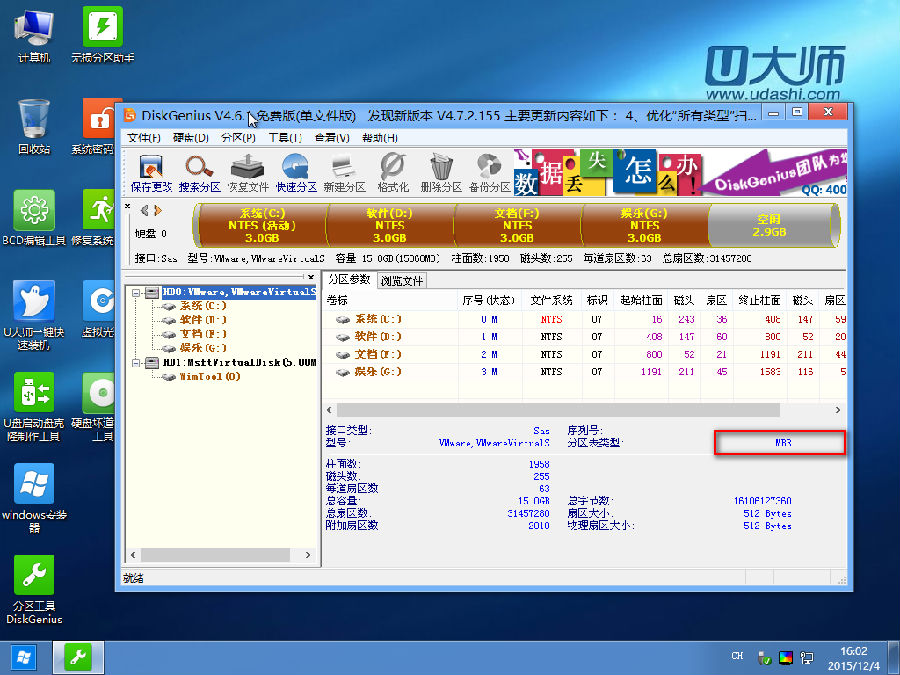Screen dimensions: 900x675
Task: Select 文档(F:) in the disk tree
Action: click(x=203, y=333)
